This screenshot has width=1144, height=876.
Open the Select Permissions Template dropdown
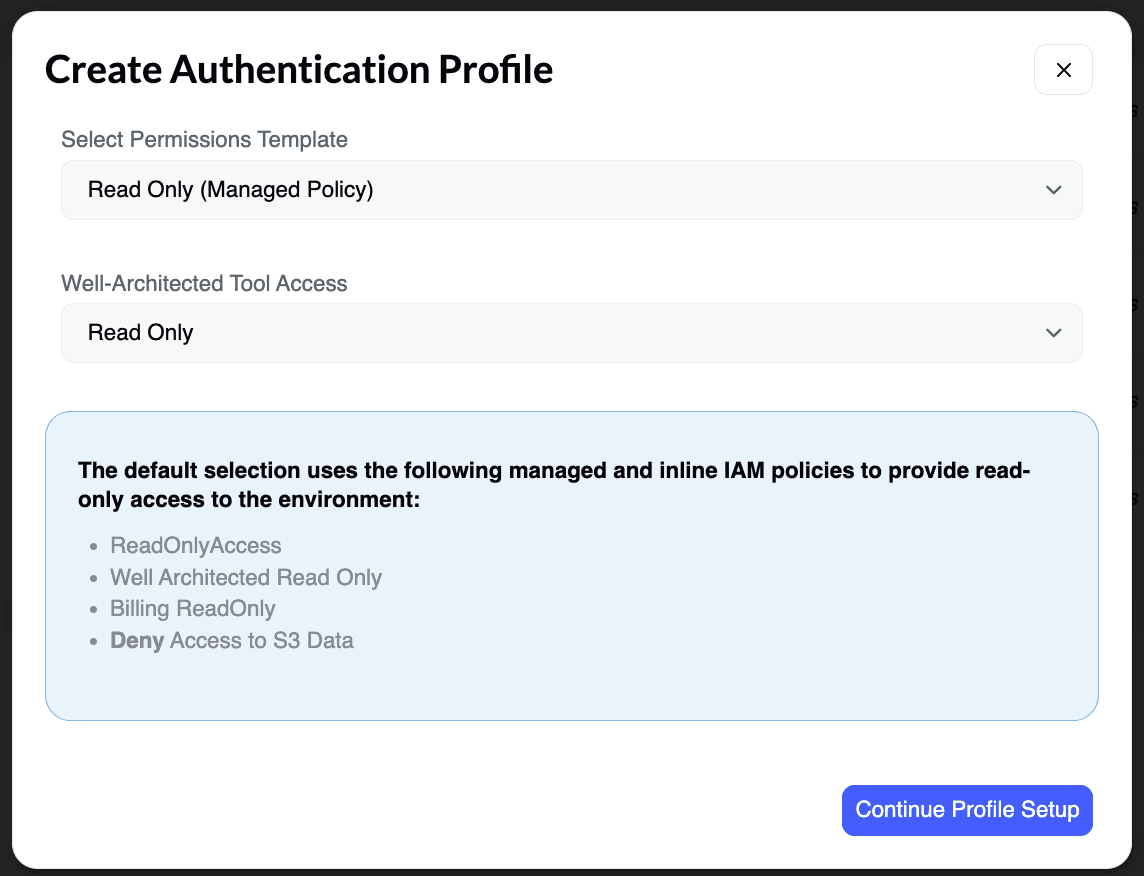coord(571,190)
